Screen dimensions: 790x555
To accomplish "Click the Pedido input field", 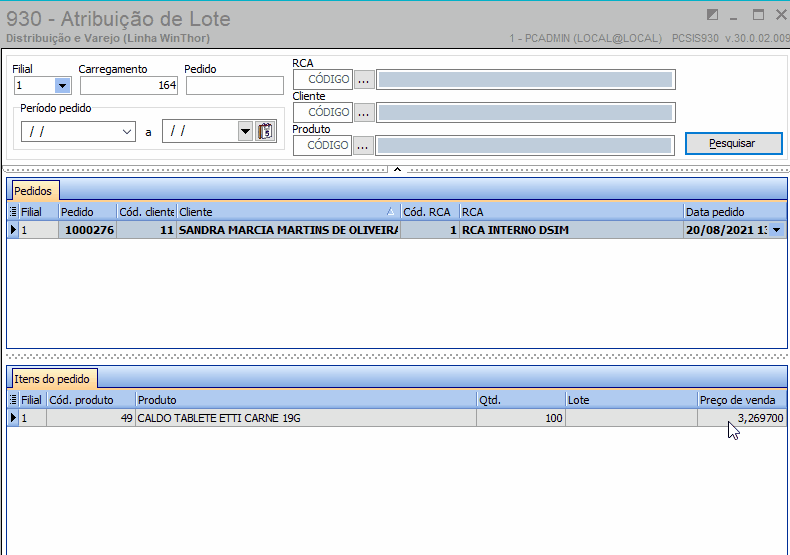I will pos(235,86).
